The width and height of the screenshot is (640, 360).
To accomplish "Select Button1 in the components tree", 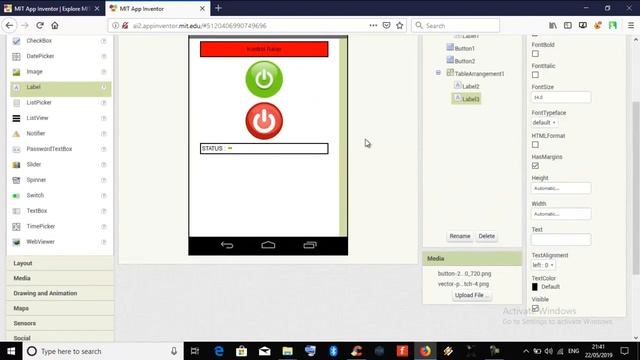I will [464, 48].
